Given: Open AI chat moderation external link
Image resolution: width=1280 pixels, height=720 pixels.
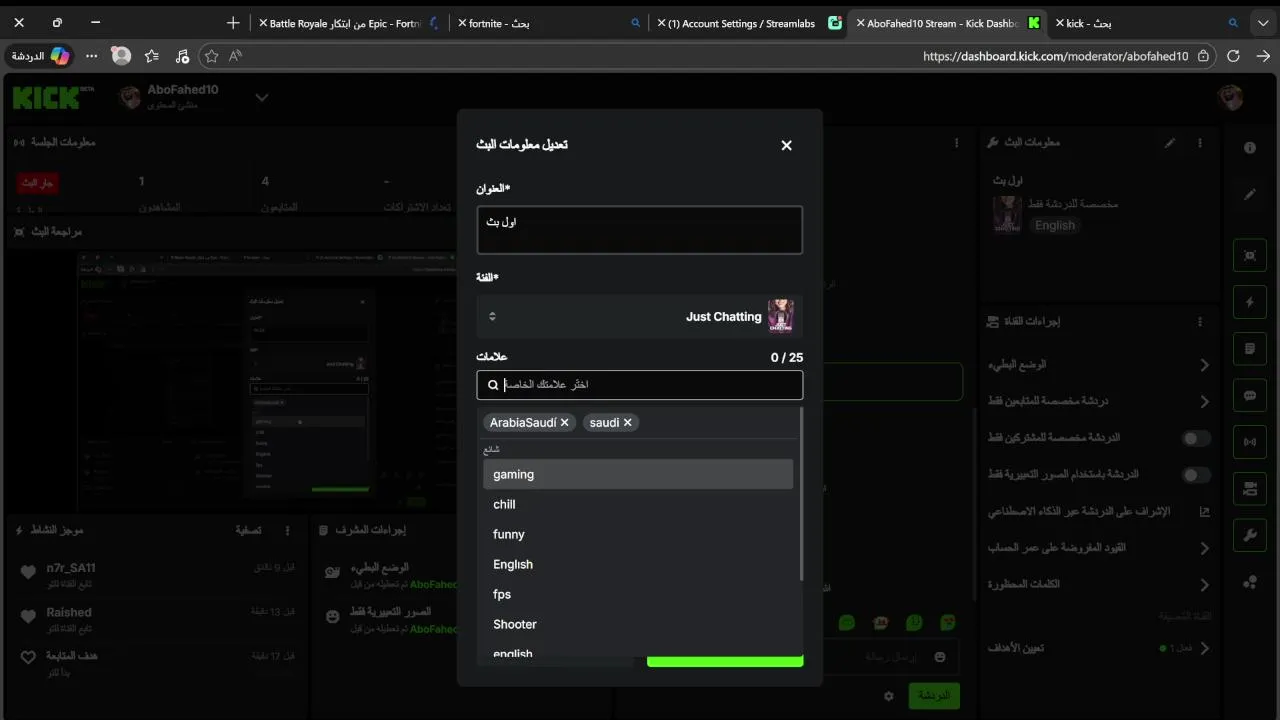Looking at the screenshot, I should pos(1204,511).
